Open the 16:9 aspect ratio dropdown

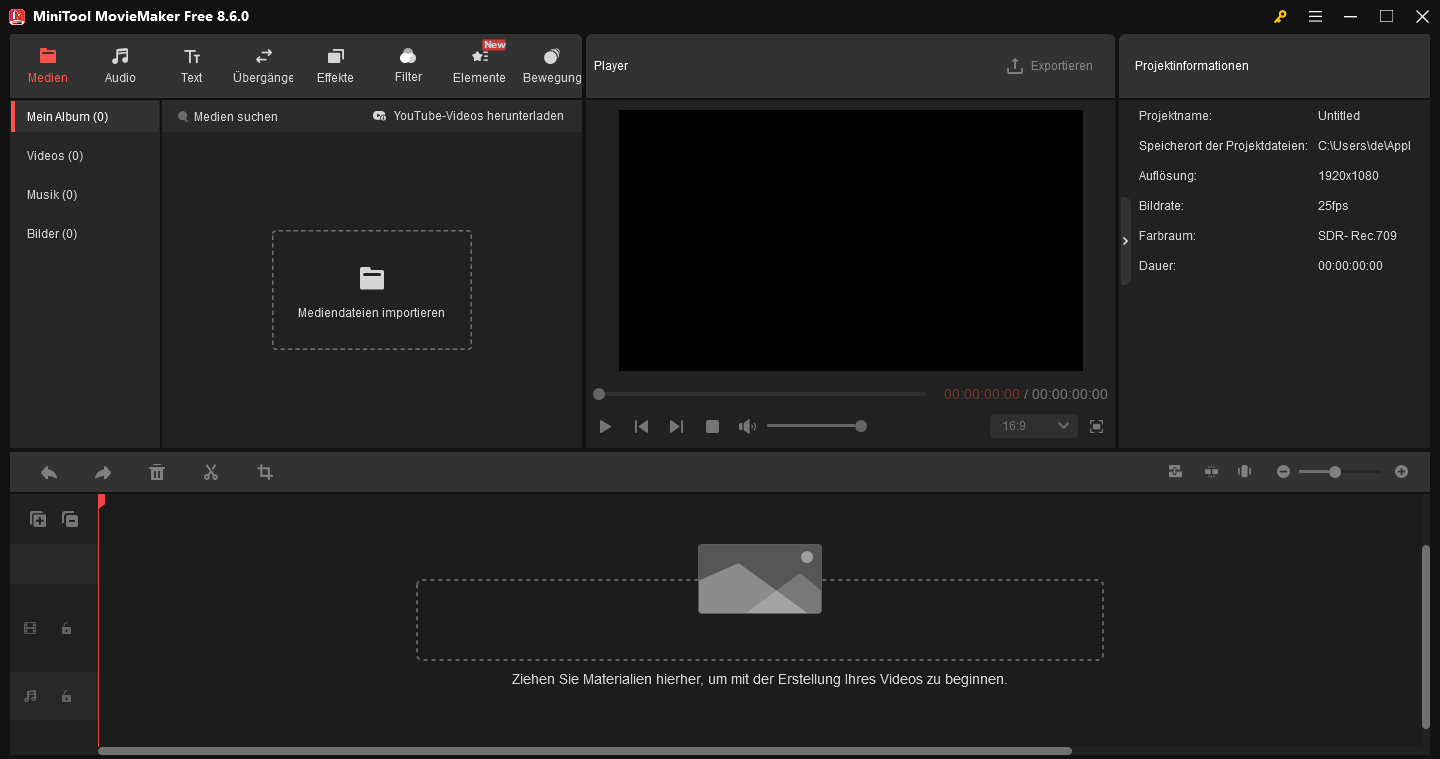pyautogui.click(x=1033, y=425)
